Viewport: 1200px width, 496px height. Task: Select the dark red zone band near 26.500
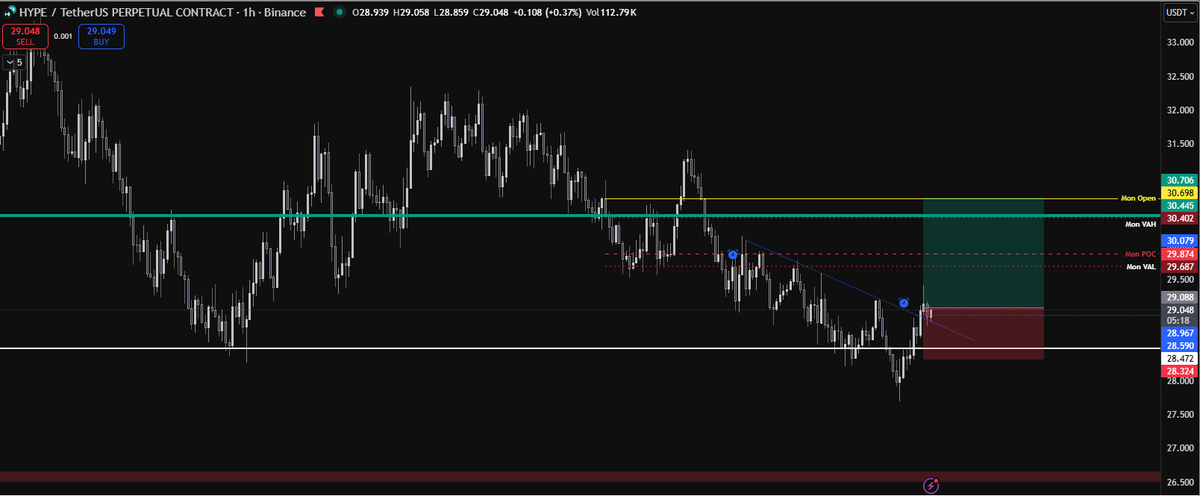pos(580,477)
